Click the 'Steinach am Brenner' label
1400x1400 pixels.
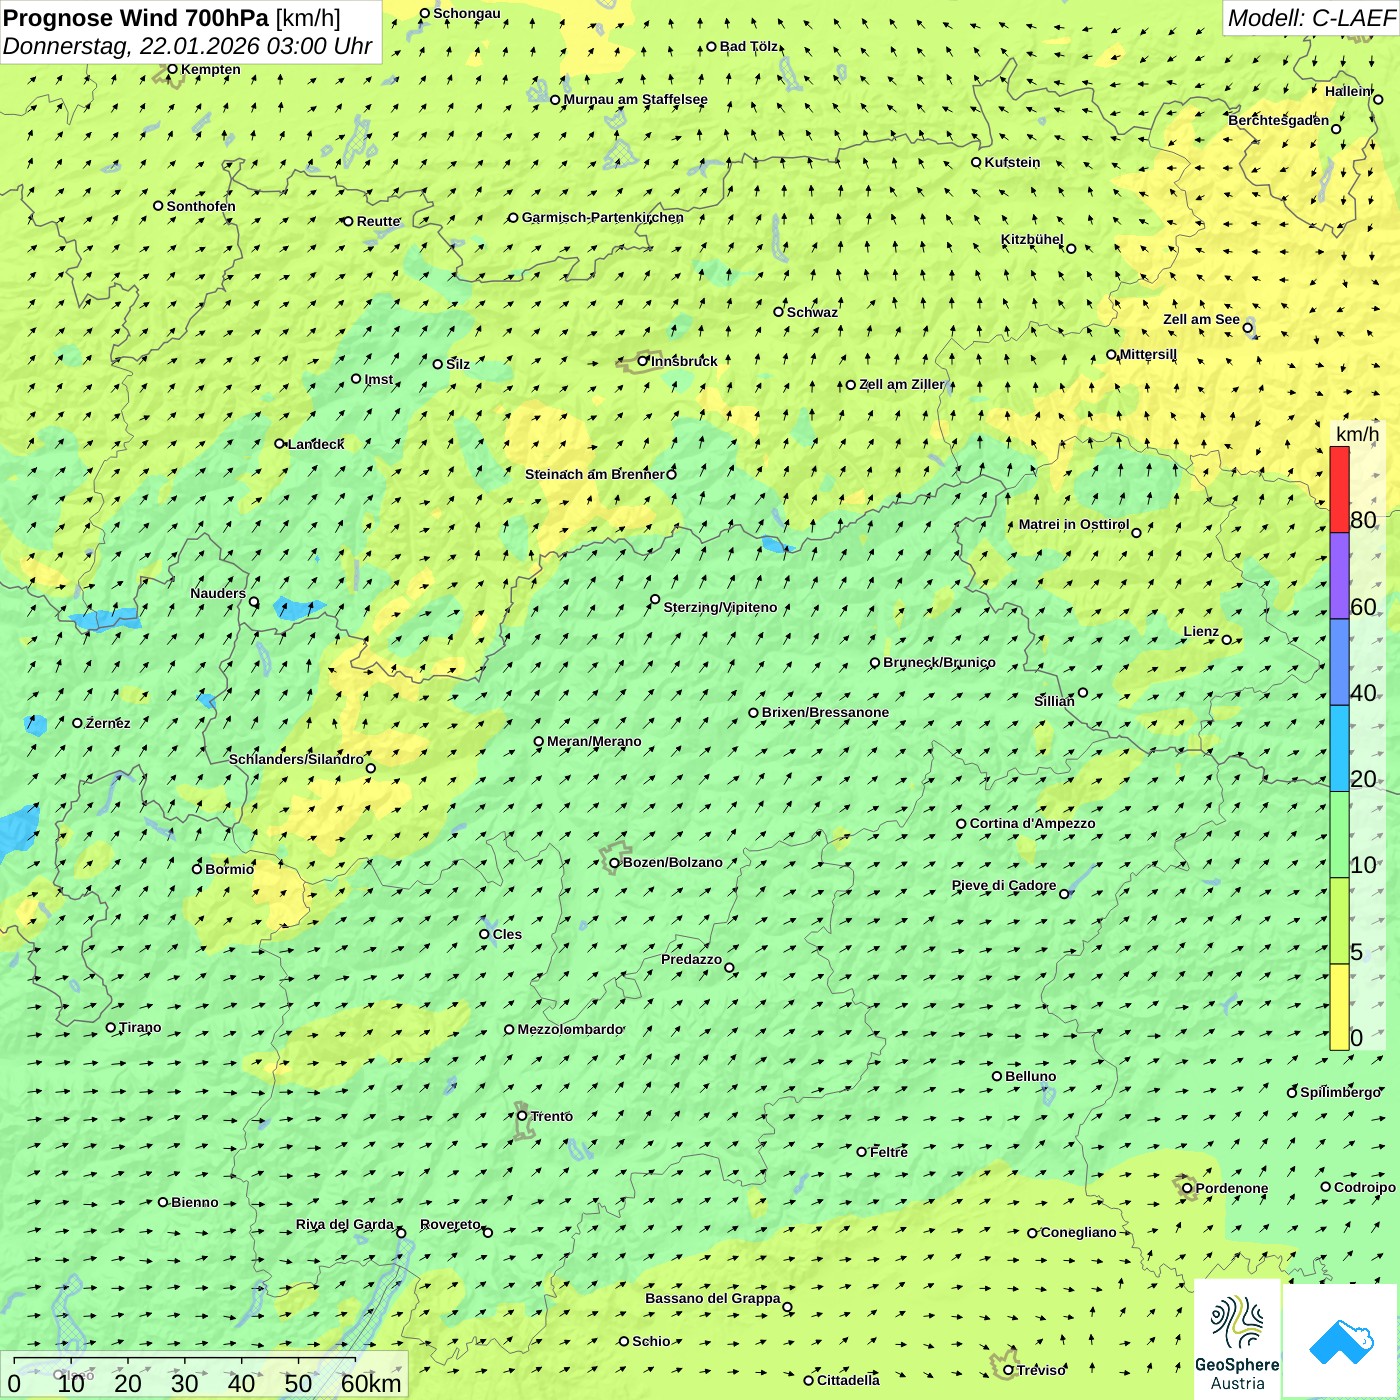(x=595, y=474)
